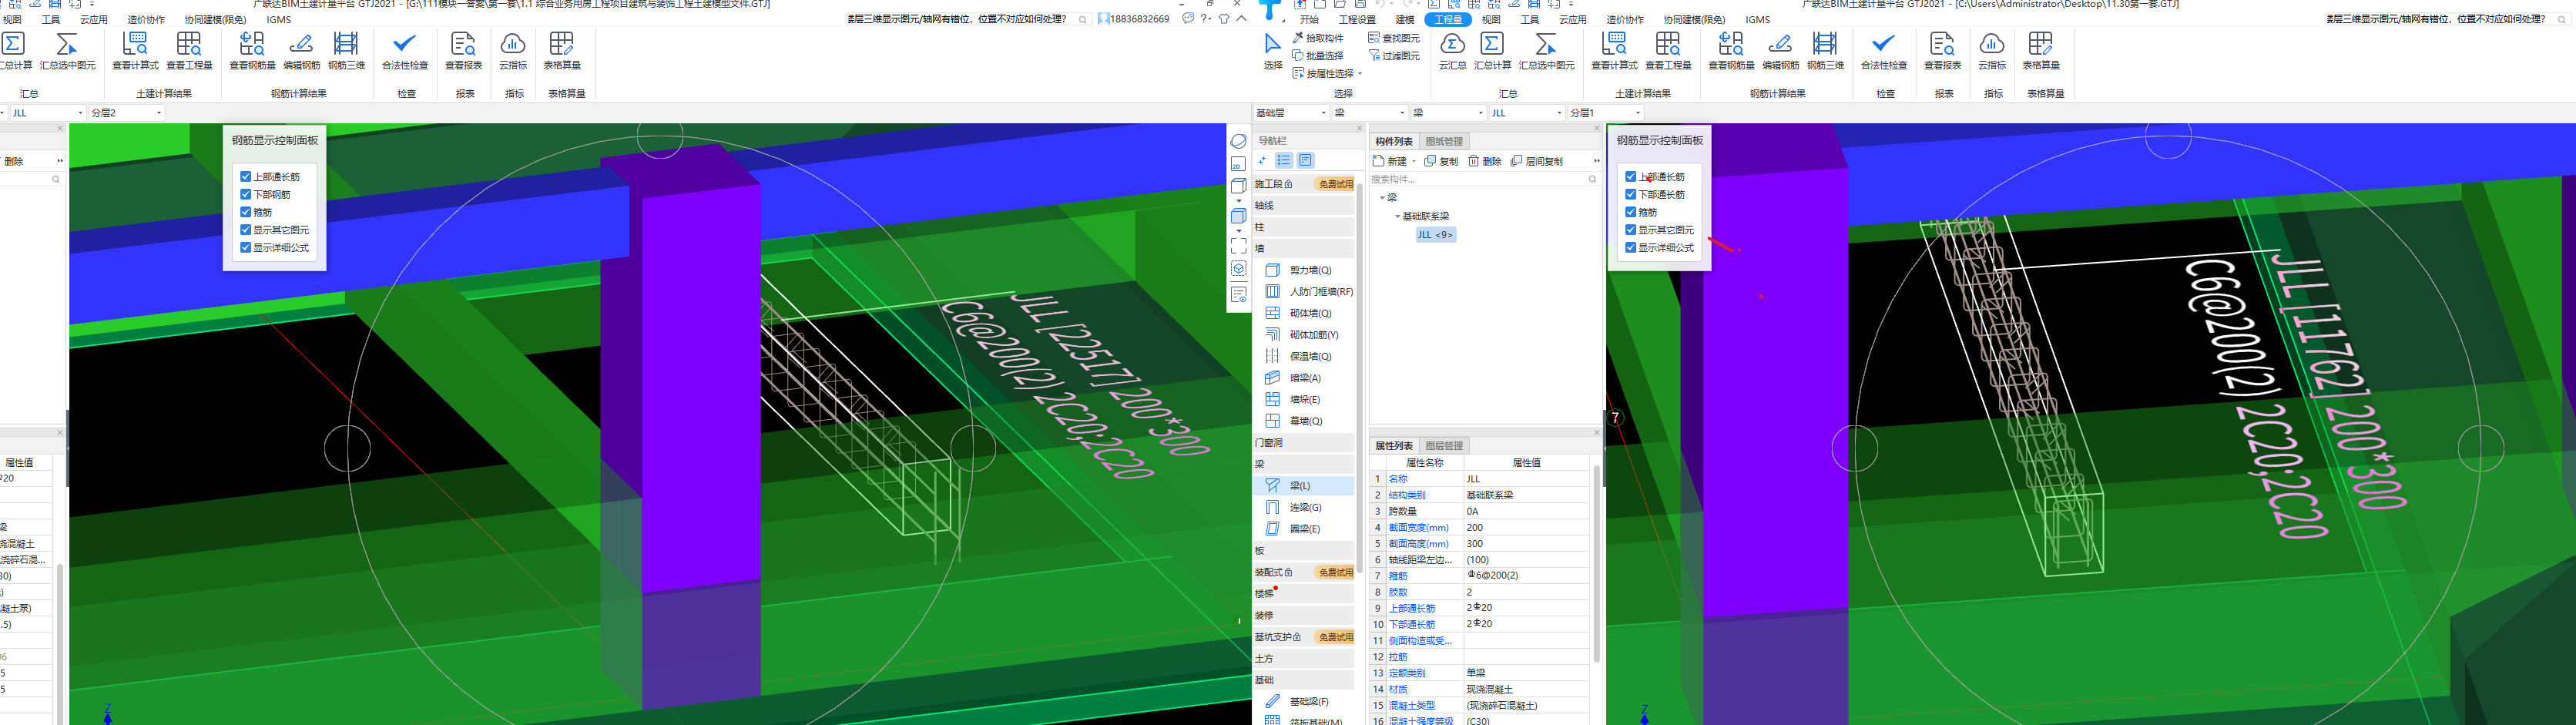Activate the 批量选择 batch select tool
Viewport: 2576px width, 725px height.
coord(1318,56)
